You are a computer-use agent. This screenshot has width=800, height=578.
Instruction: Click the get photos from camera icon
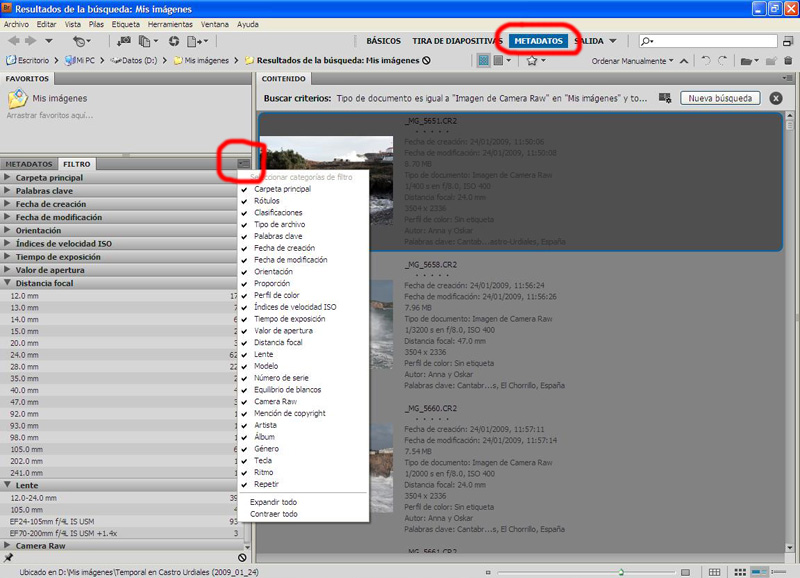(123, 41)
